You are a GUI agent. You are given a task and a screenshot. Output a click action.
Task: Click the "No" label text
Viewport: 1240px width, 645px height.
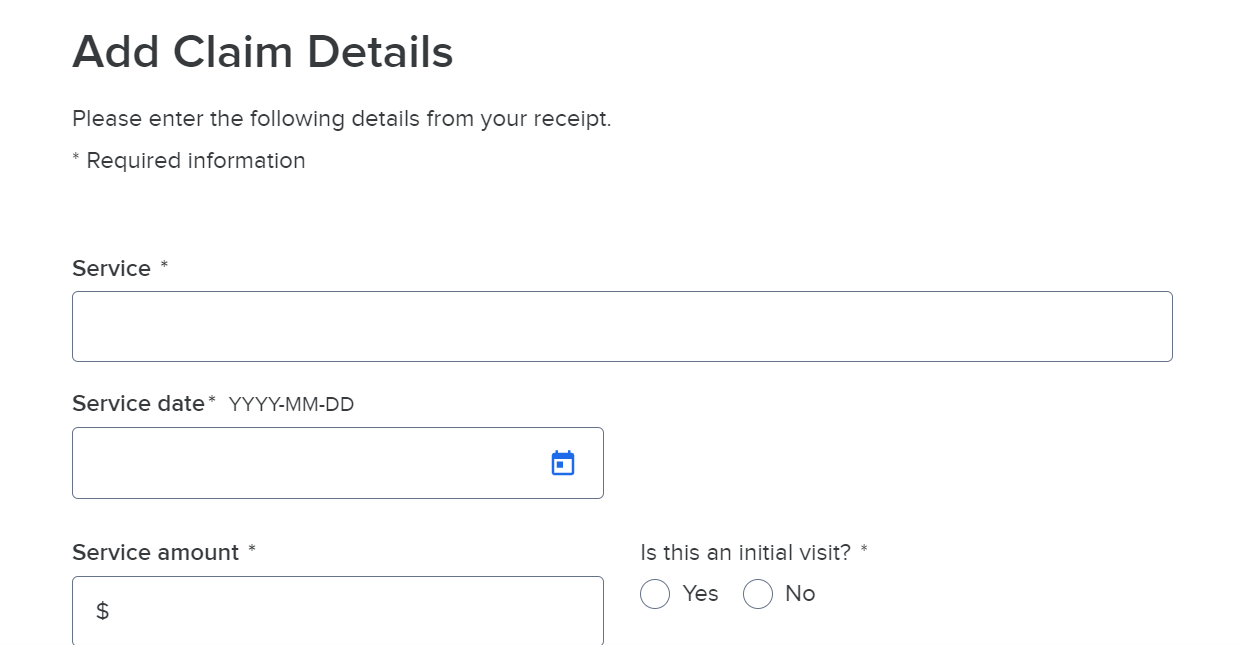800,594
